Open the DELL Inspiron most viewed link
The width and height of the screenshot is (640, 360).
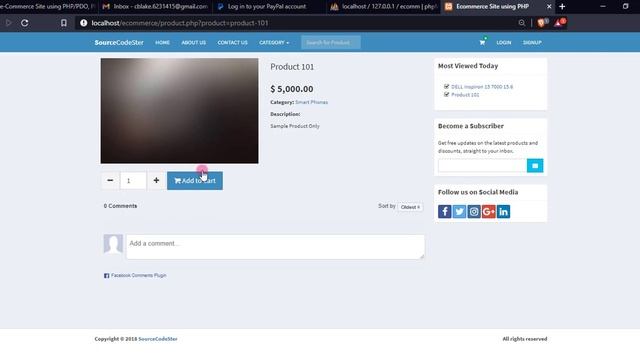482,87
